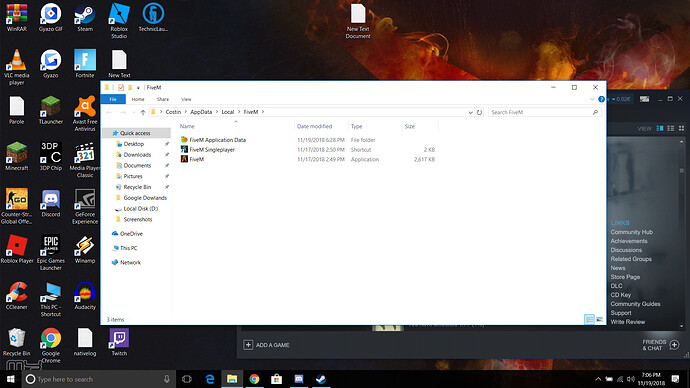Open the Windows Start menu
690x388 pixels.
coord(11,379)
